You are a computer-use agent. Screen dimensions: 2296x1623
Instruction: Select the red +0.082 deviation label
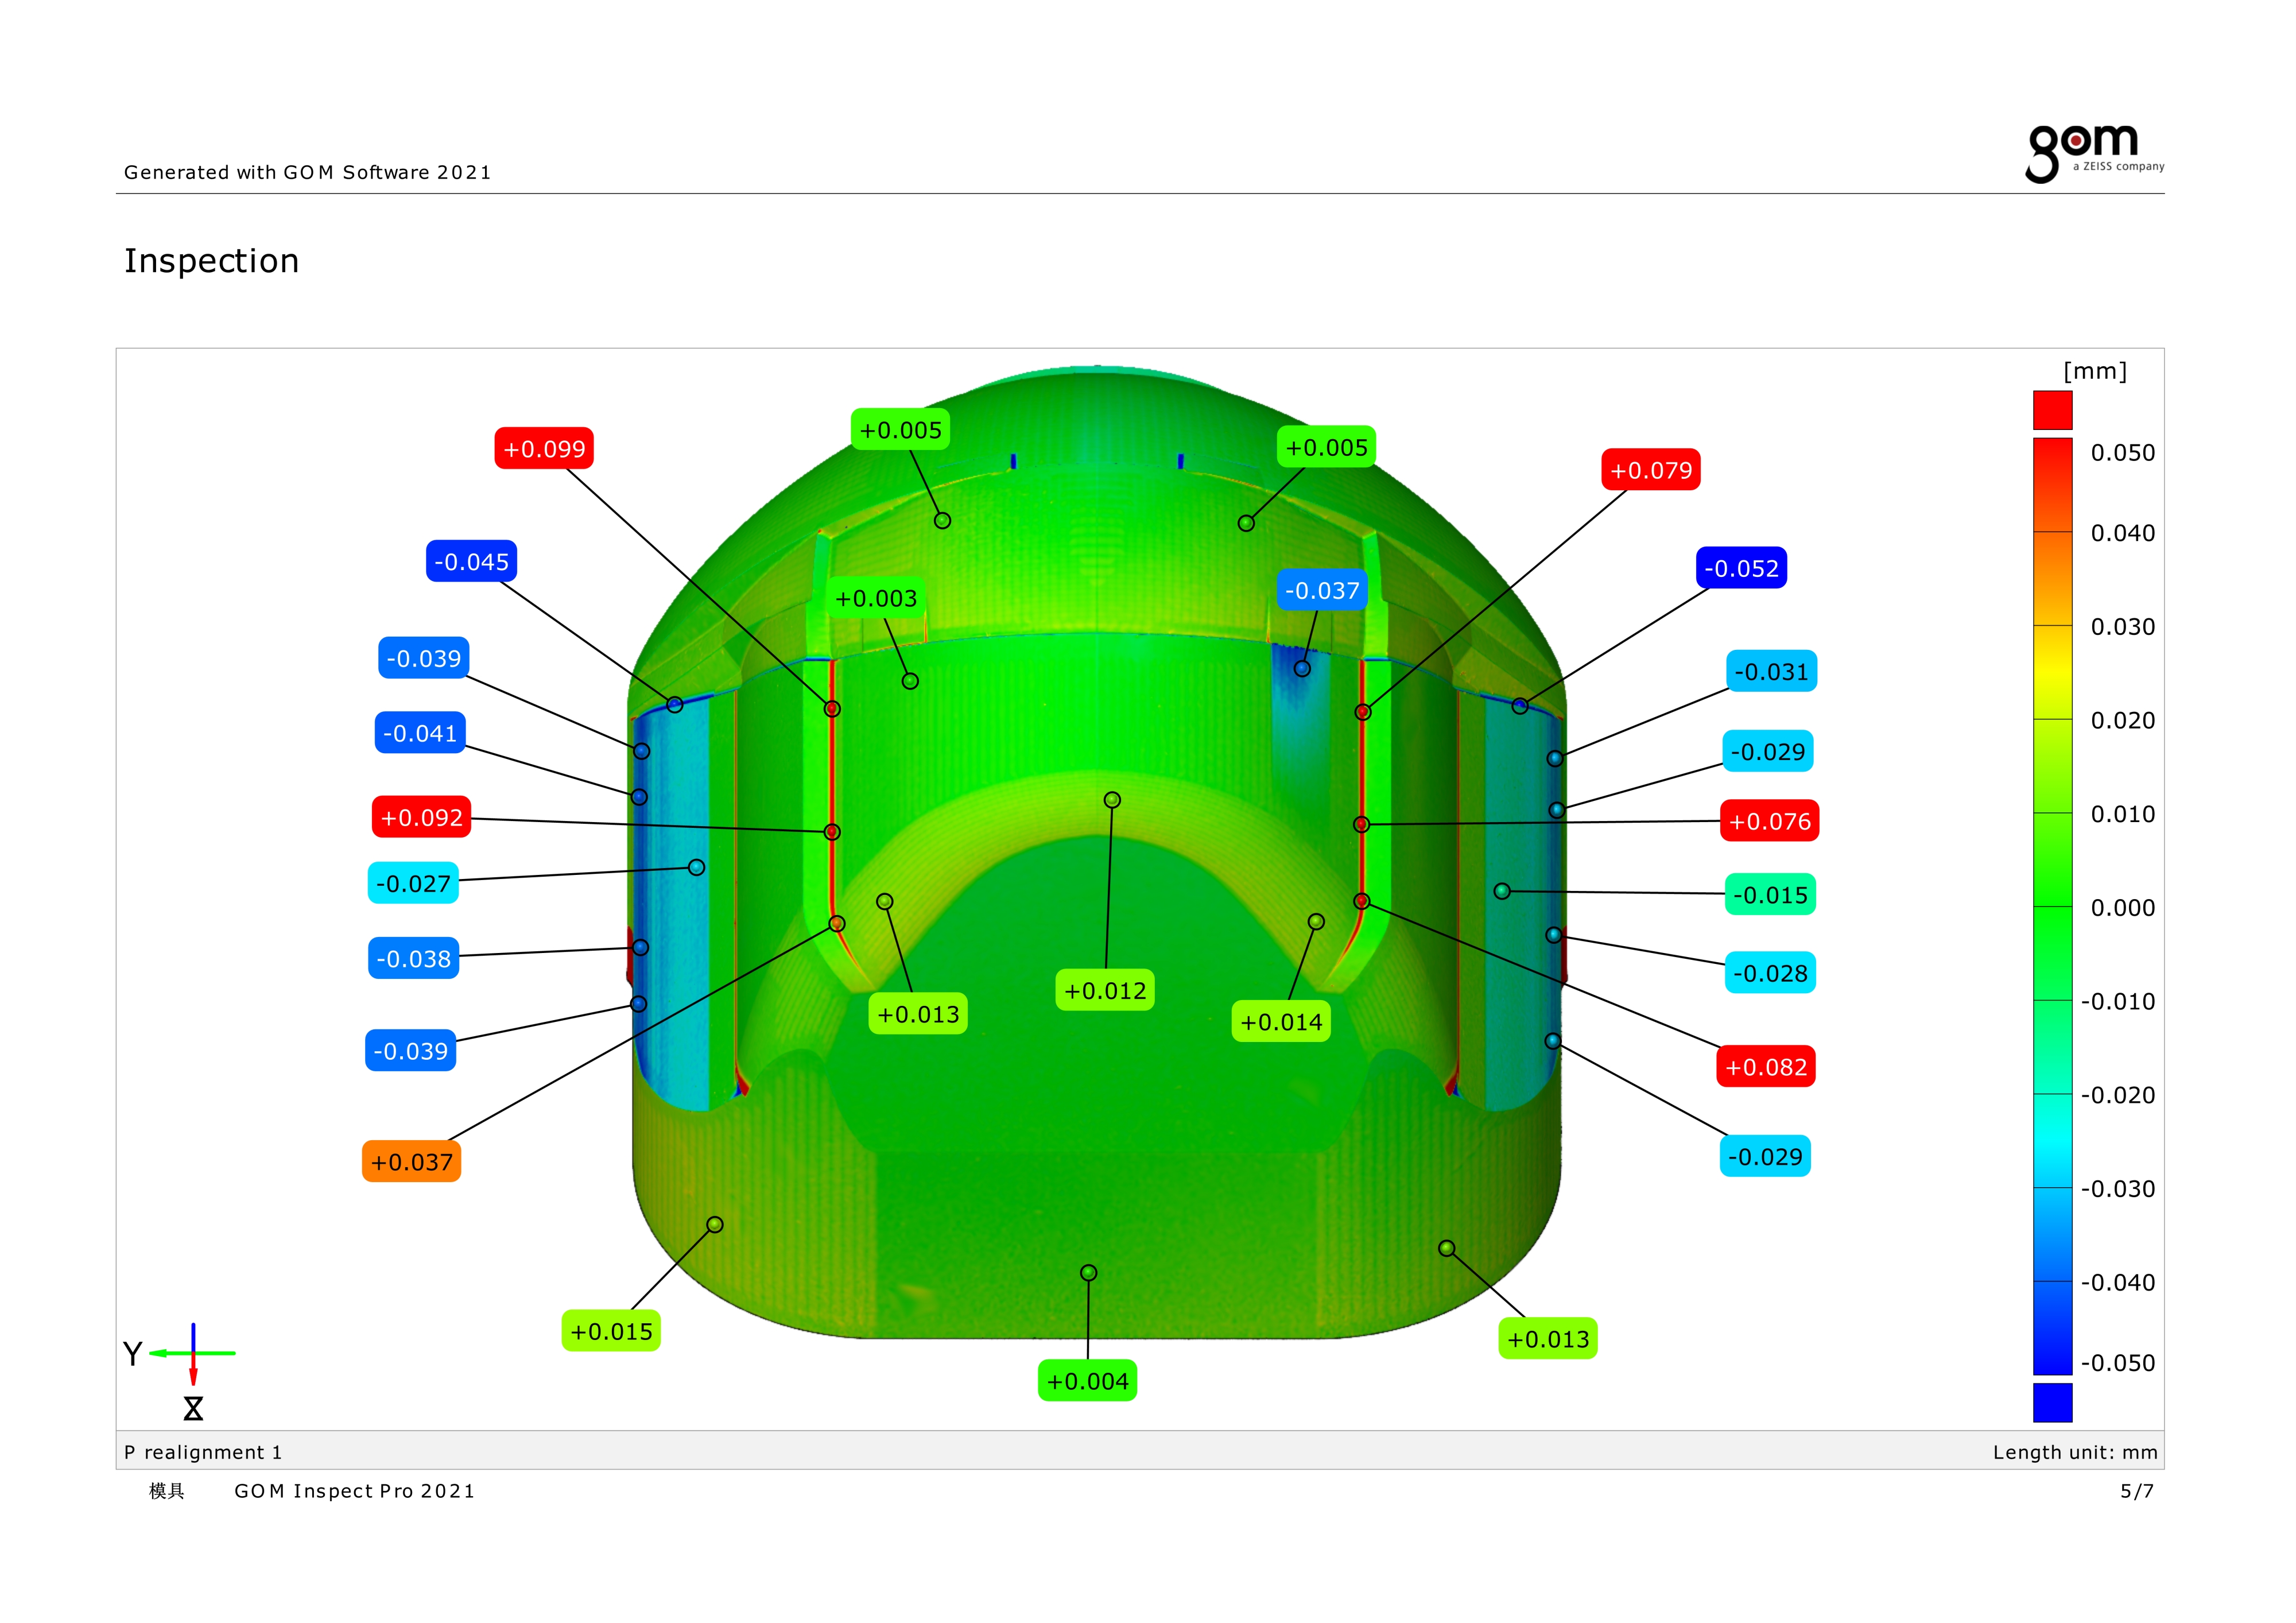point(1766,1066)
